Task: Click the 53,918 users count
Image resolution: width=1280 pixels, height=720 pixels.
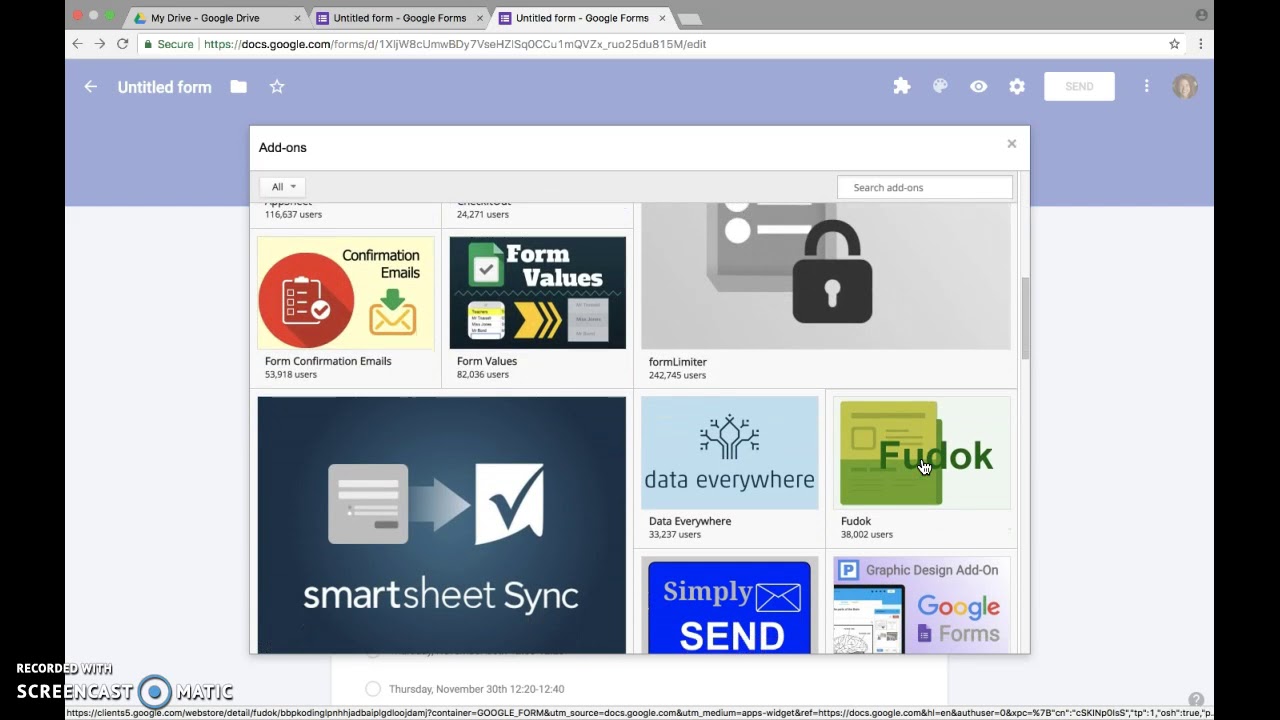Action: pyautogui.click(x=291, y=375)
